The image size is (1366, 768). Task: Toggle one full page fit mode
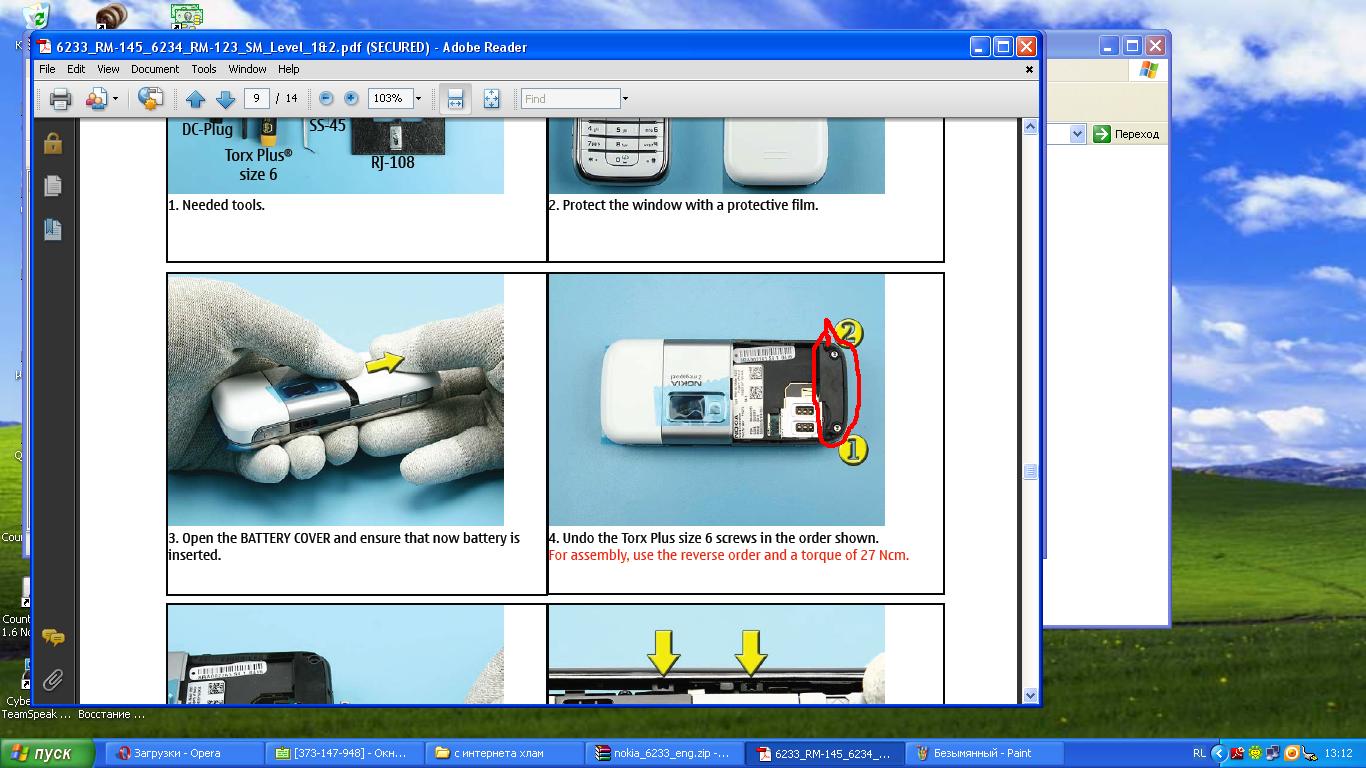click(x=491, y=98)
